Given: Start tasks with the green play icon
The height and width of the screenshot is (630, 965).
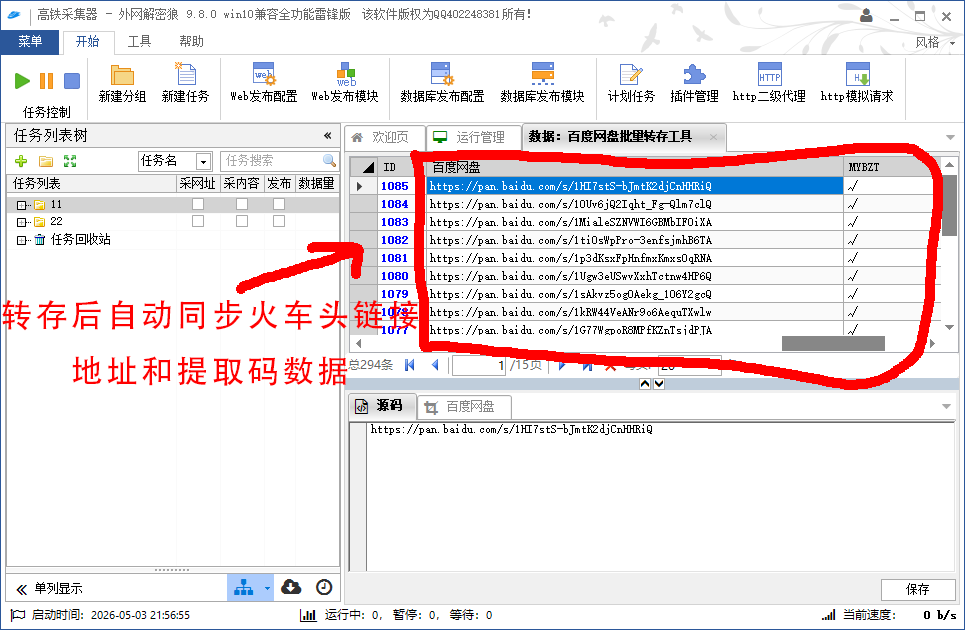Looking at the screenshot, I should pos(22,81).
